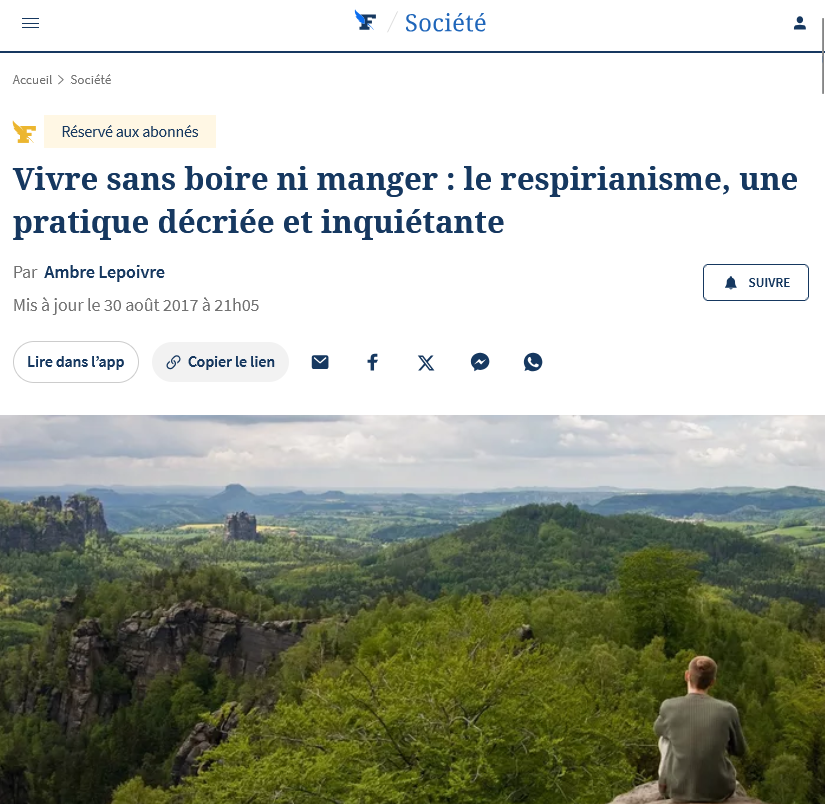Click the landscape article hero image
The width and height of the screenshot is (825, 804).
pyautogui.click(x=412, y=609)
